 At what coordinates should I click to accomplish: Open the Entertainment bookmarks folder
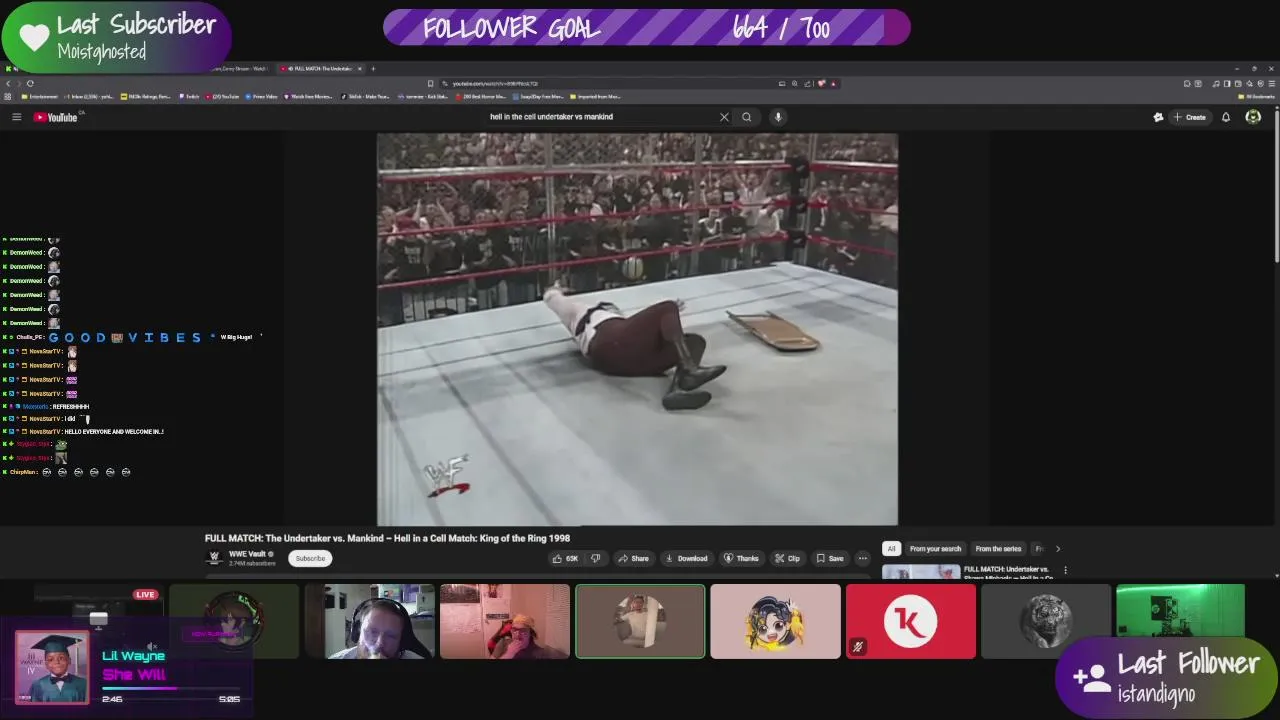click(x=40, y=97)
